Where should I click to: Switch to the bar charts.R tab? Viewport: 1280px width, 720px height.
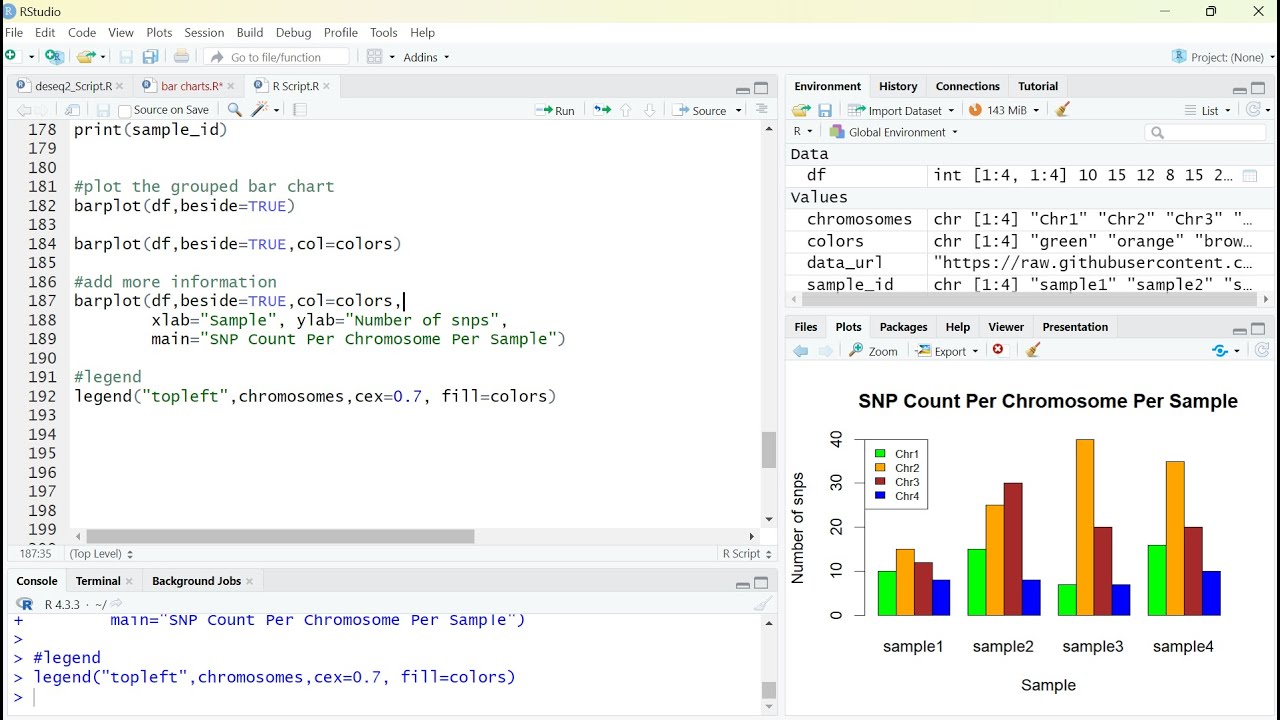tap(189, 86)
